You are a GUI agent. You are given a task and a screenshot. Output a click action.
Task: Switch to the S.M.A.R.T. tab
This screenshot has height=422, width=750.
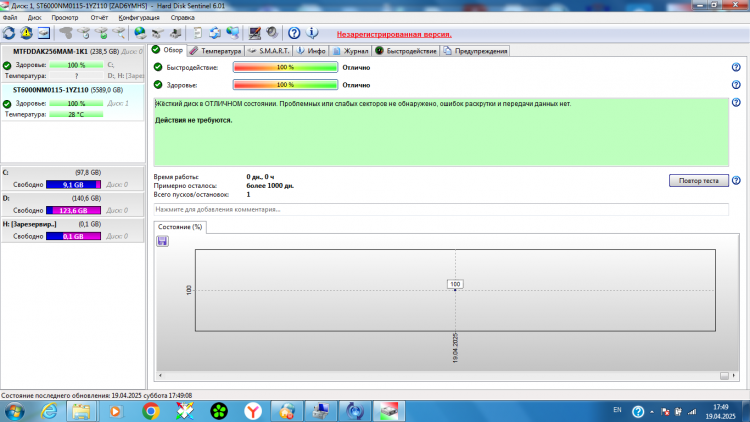point(269,51)
